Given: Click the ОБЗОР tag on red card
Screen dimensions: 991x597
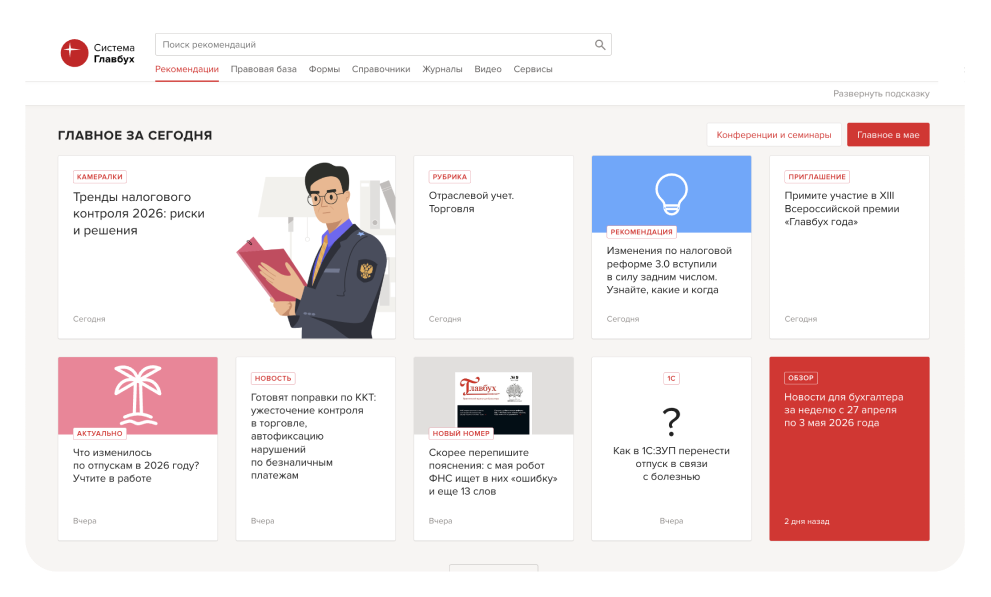Looking at the screenshot, I should (801, 378).
